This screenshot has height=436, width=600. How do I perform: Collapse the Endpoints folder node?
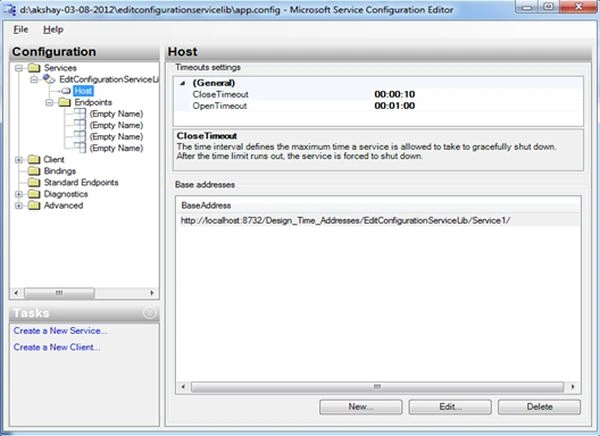point(49,103)
